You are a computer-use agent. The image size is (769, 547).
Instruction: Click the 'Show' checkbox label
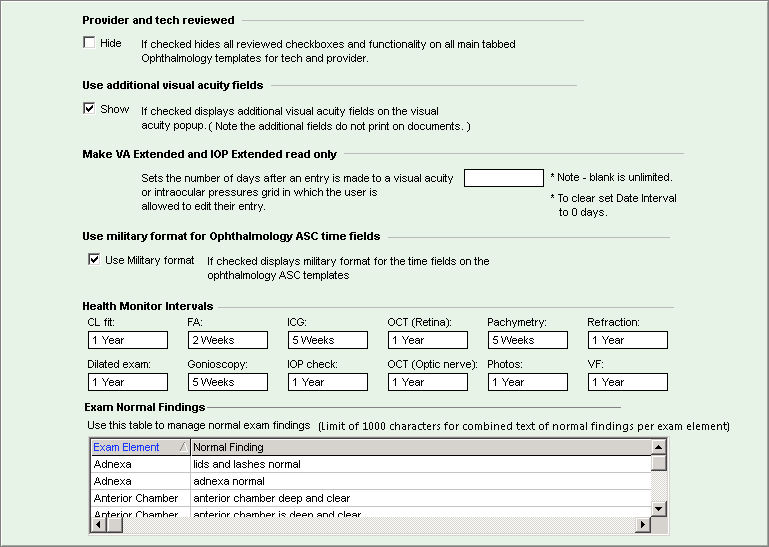(x=115, y=109)
